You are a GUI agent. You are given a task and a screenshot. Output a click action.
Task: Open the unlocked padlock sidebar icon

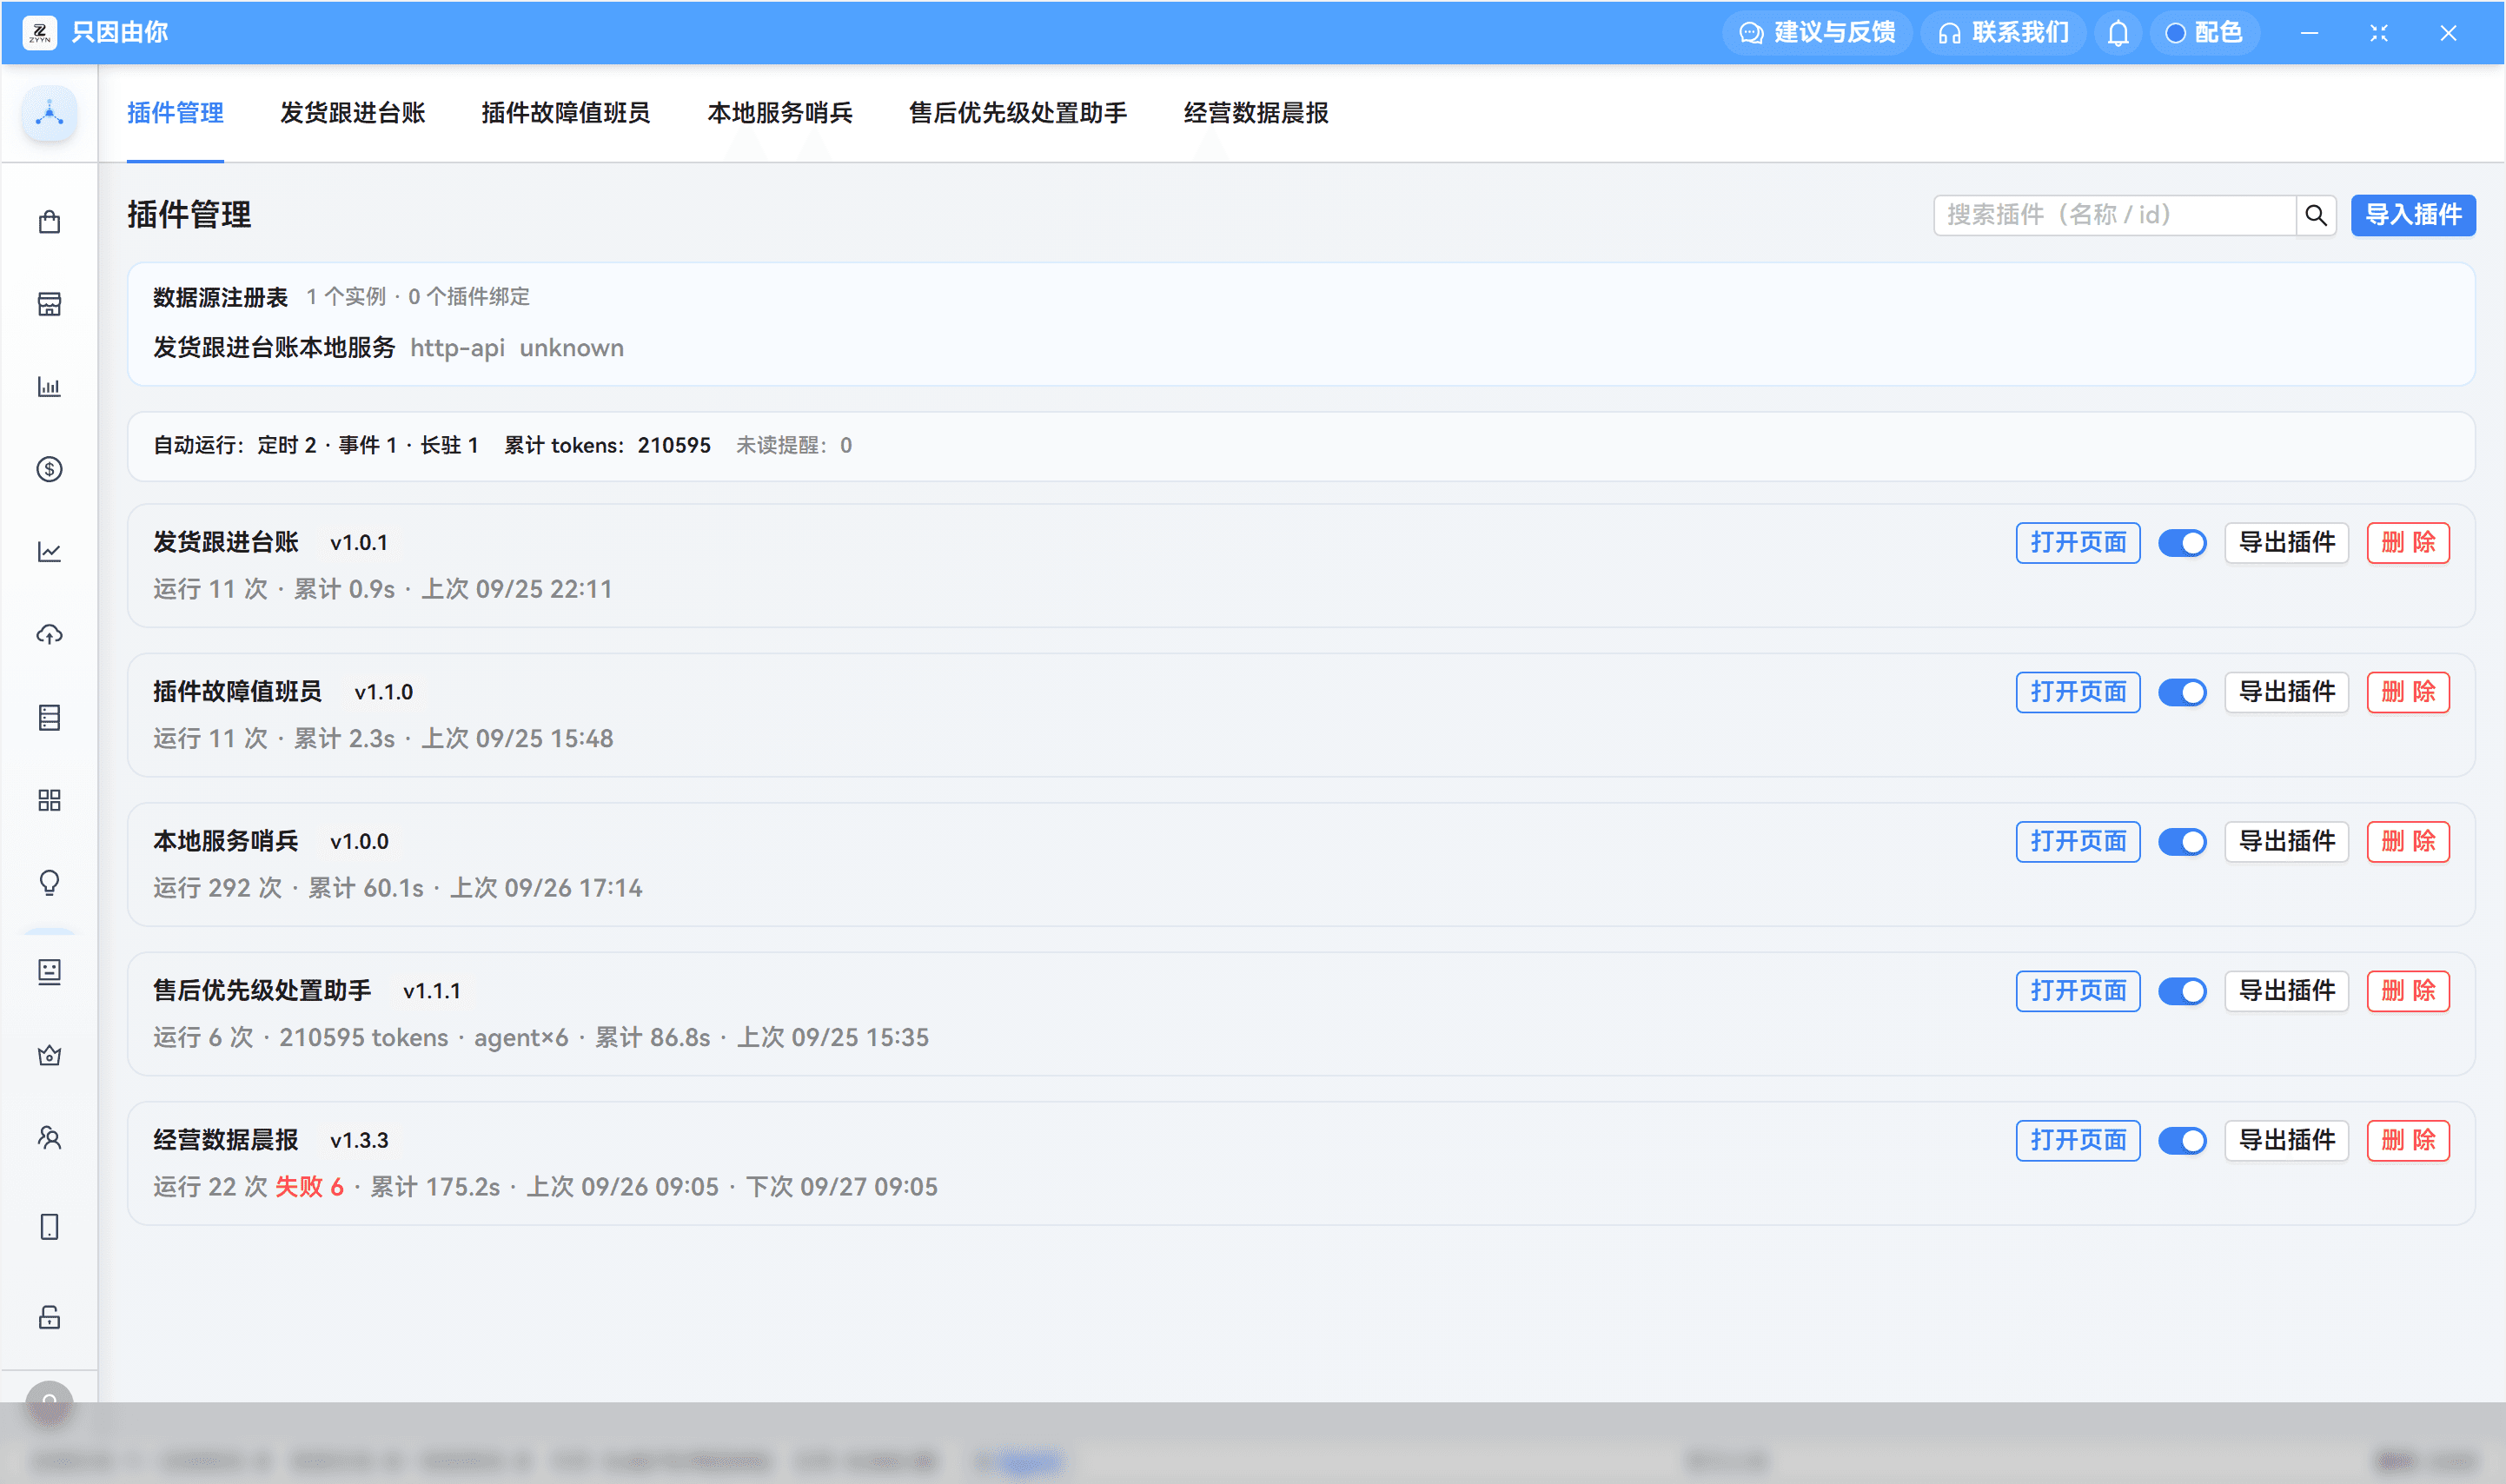[x=49, y=1317]
